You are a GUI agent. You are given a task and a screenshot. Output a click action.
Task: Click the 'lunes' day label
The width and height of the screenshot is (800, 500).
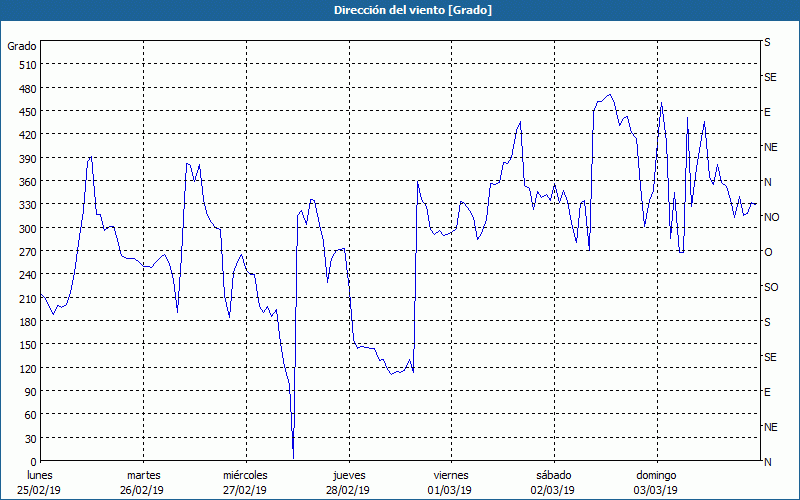click(x=40, y=475)
